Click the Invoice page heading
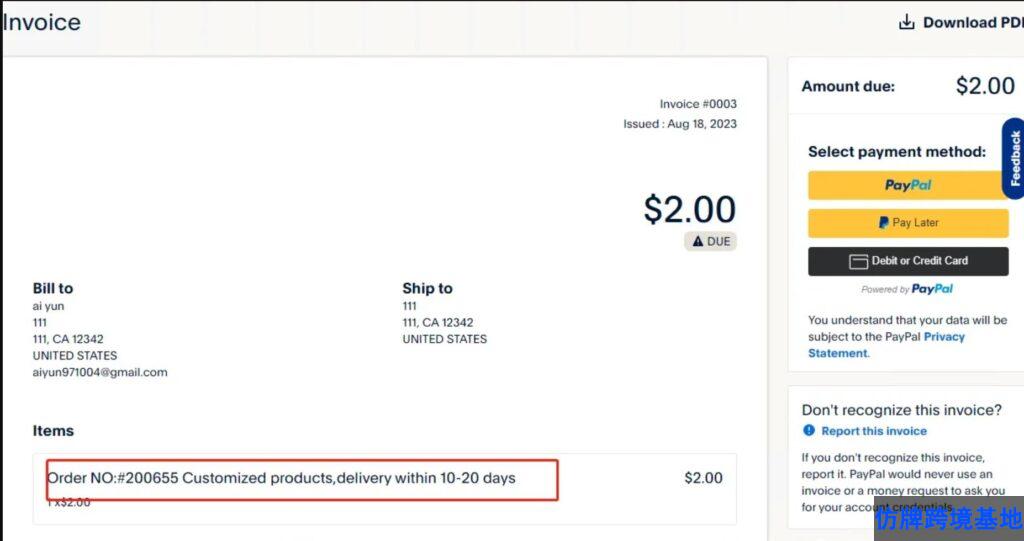 point(41,22)
